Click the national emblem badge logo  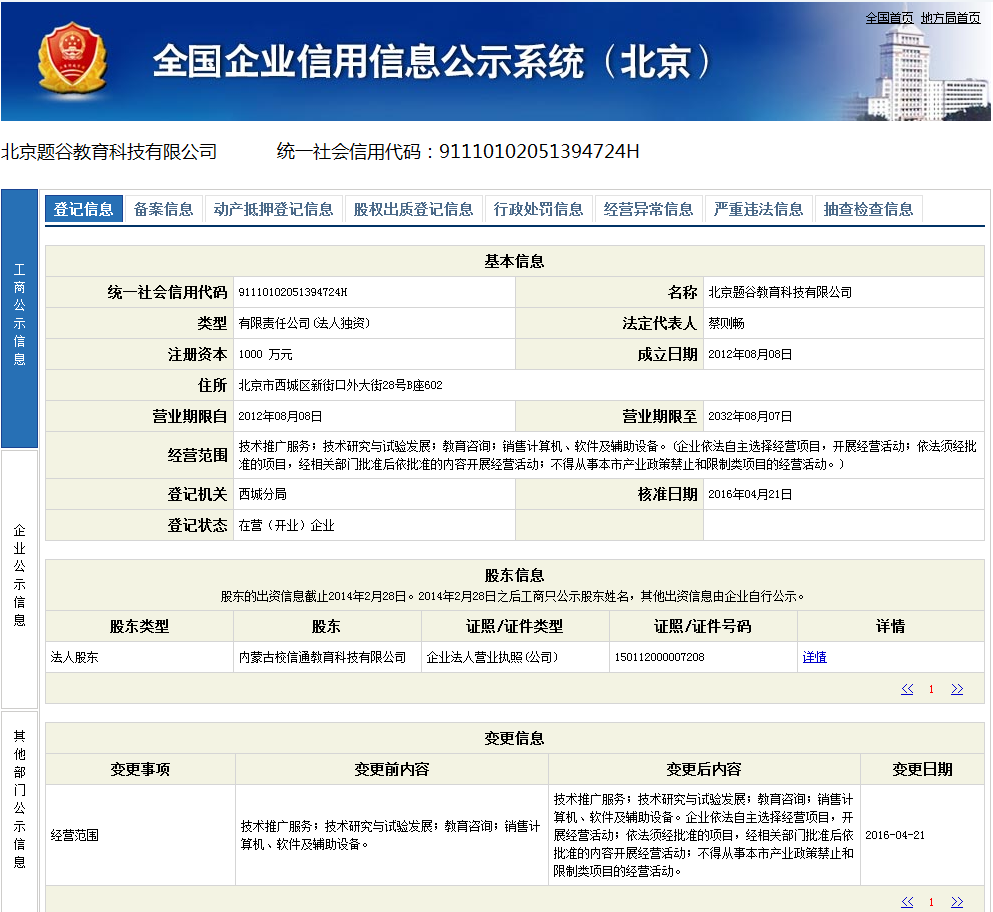[71, 60]
